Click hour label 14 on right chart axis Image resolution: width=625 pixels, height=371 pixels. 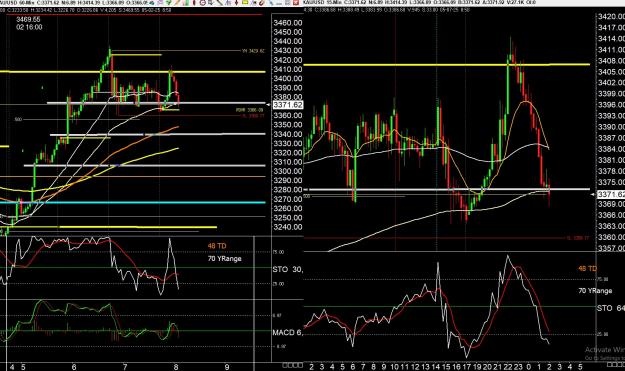[x=436, y=367]
